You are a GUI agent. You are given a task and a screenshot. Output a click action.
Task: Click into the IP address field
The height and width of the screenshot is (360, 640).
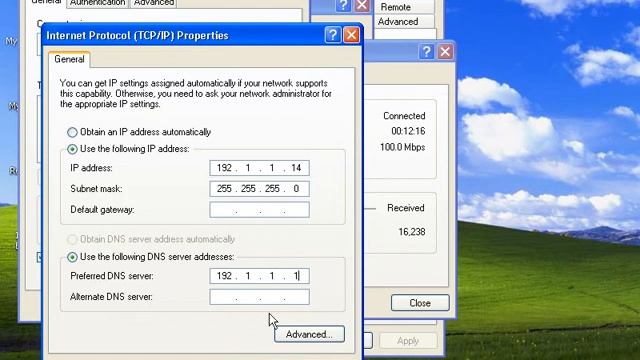260,168
